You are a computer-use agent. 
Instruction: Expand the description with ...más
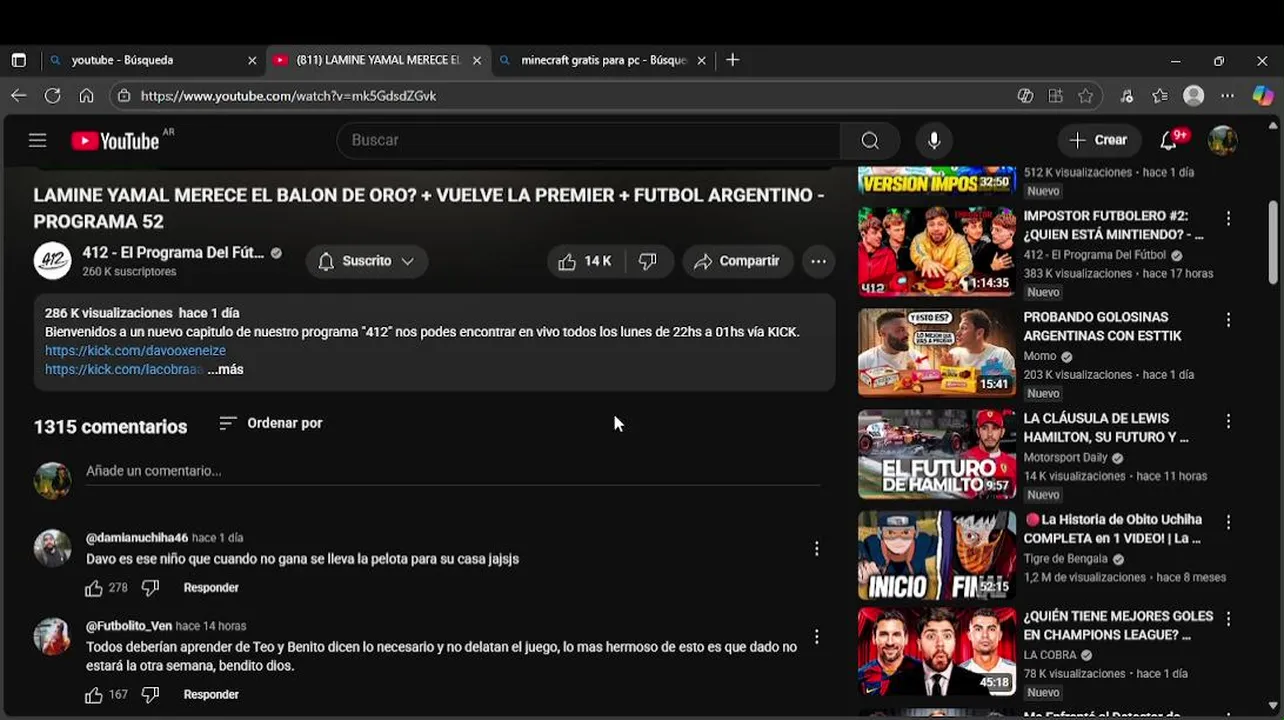(x=225, y=369)
